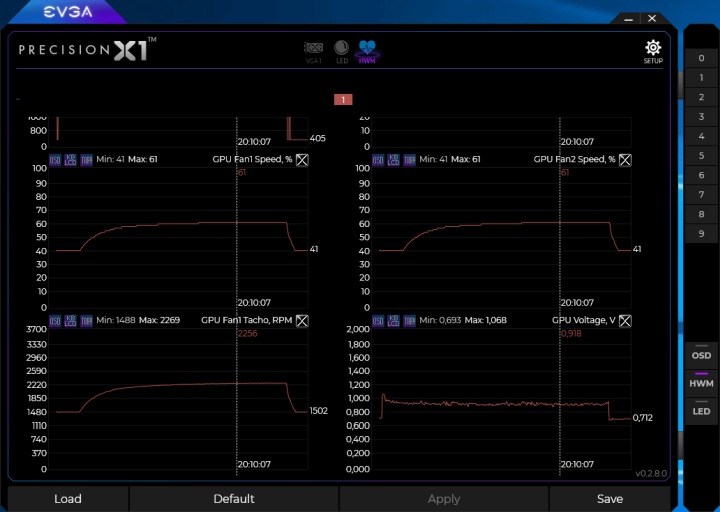720x512 pixels.
Task: Reset settings with Default button
Action: pos(234,499)
